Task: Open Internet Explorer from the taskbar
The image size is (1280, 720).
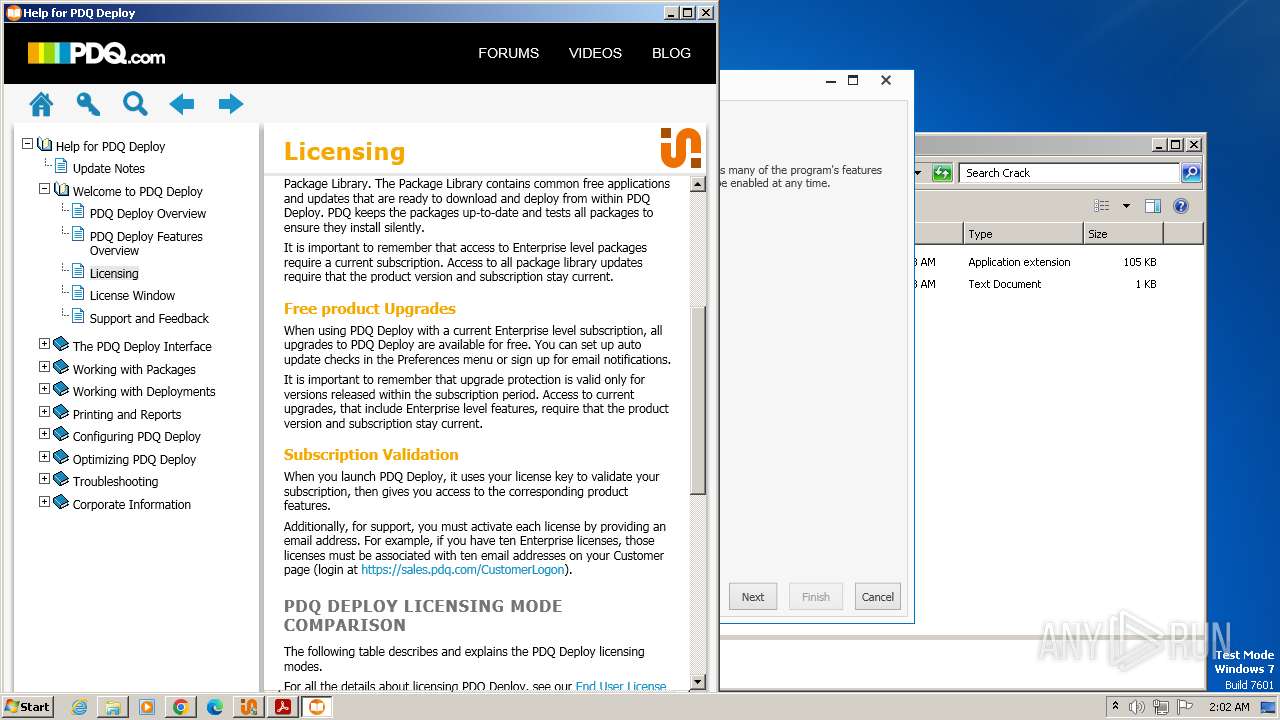Action: (79, 707)
